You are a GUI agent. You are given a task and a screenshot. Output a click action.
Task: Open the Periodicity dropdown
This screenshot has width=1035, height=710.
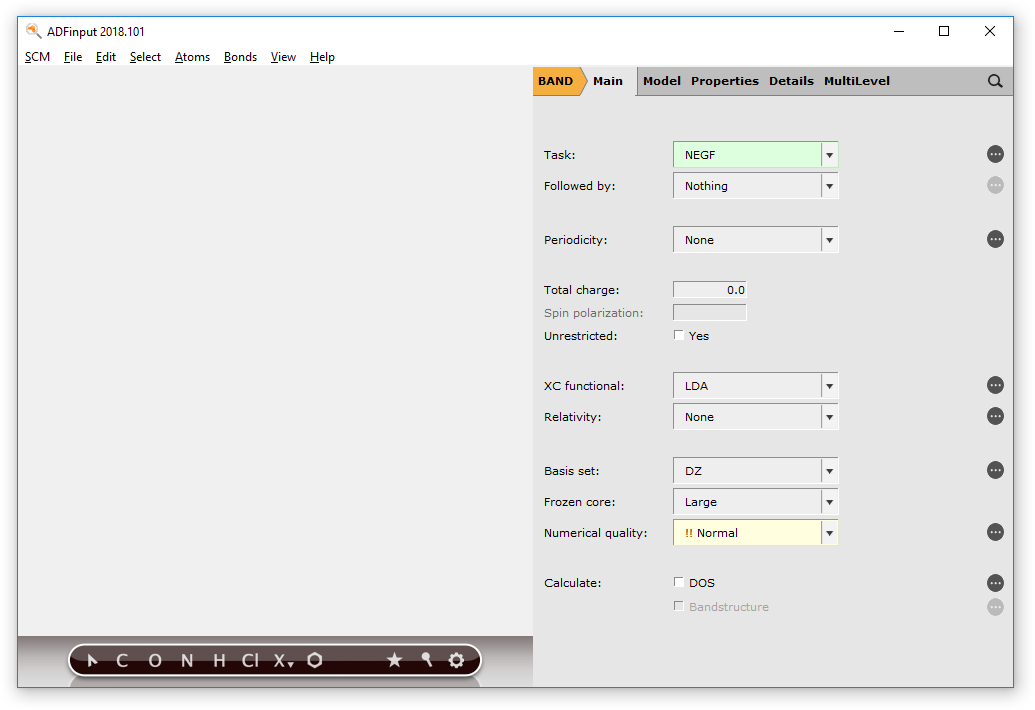755,240
